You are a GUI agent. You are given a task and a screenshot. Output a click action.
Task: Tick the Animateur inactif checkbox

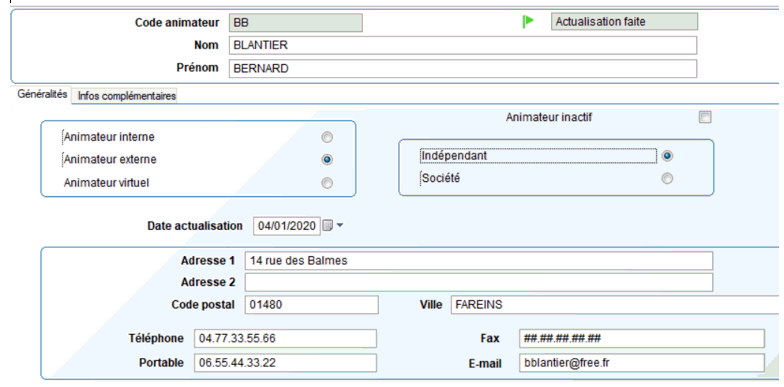coord(705,118)
